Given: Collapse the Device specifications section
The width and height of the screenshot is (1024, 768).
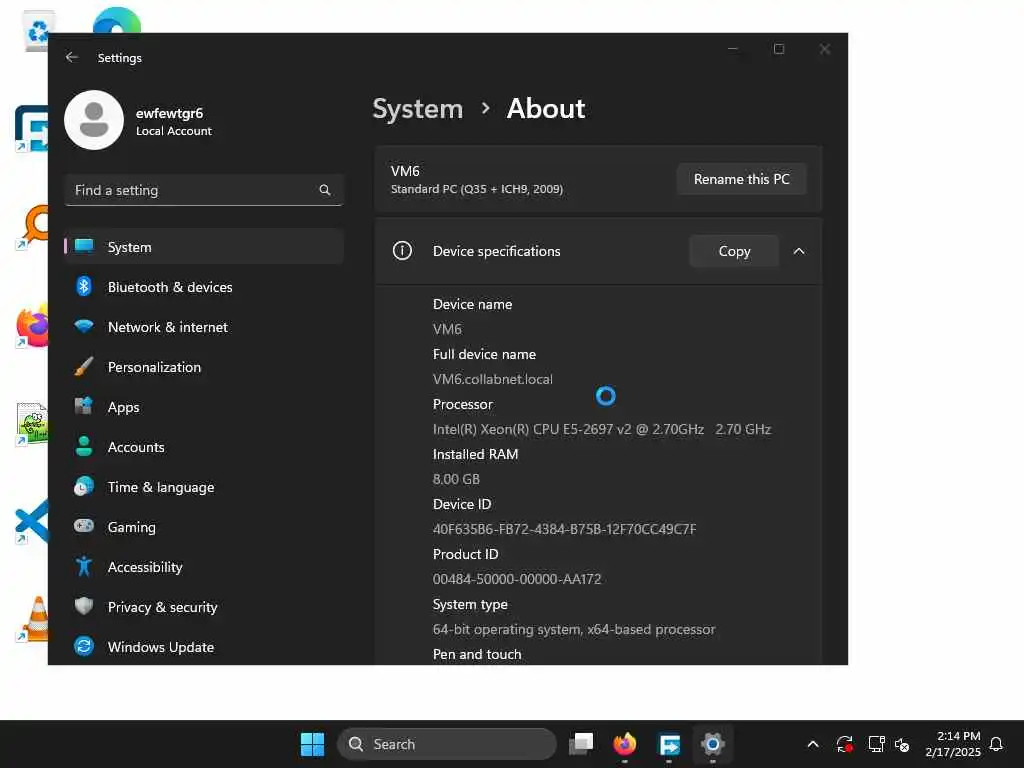Looking at the screenshot, I should [799, 251].
